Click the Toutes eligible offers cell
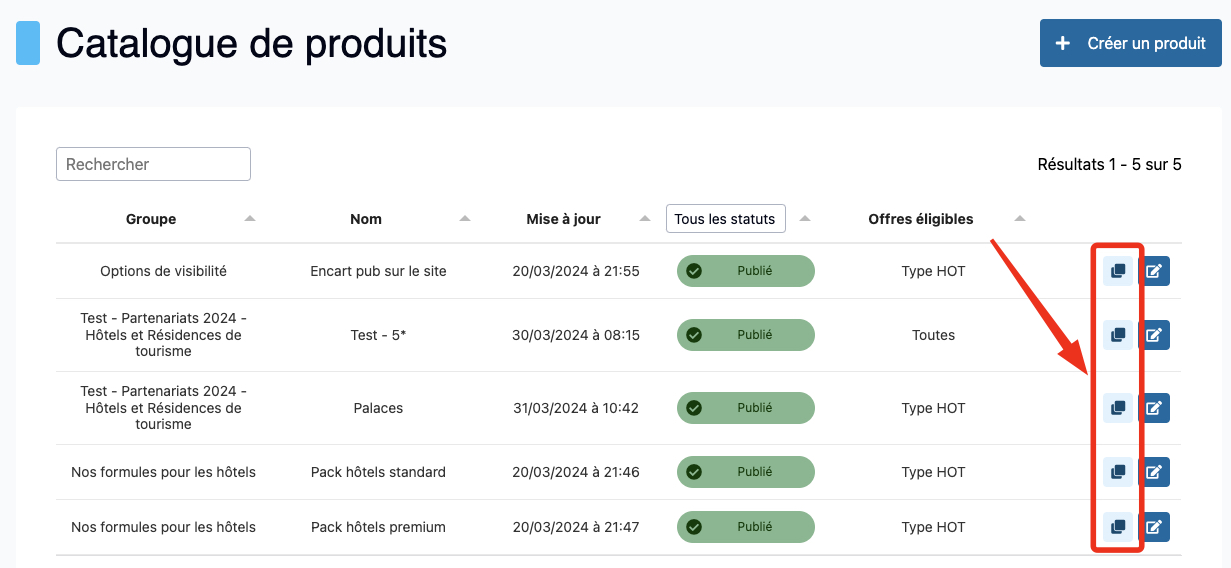The width and height of the screenshot is (1231, 568). tap(934, 335)
